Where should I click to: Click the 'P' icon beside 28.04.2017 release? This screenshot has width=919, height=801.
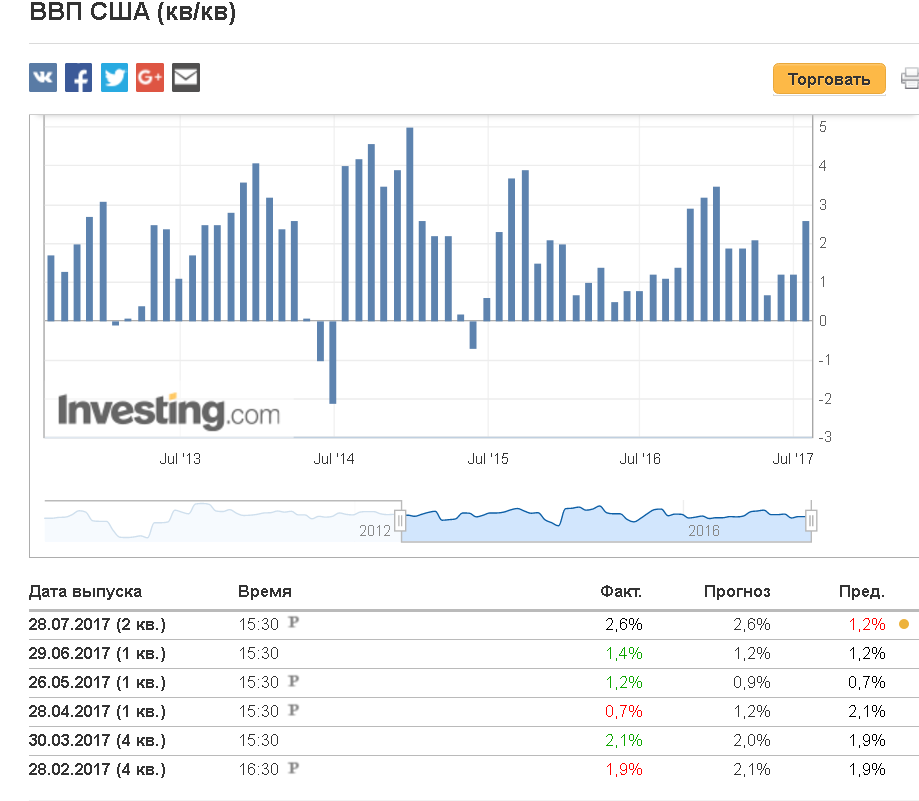coord(294,710)
